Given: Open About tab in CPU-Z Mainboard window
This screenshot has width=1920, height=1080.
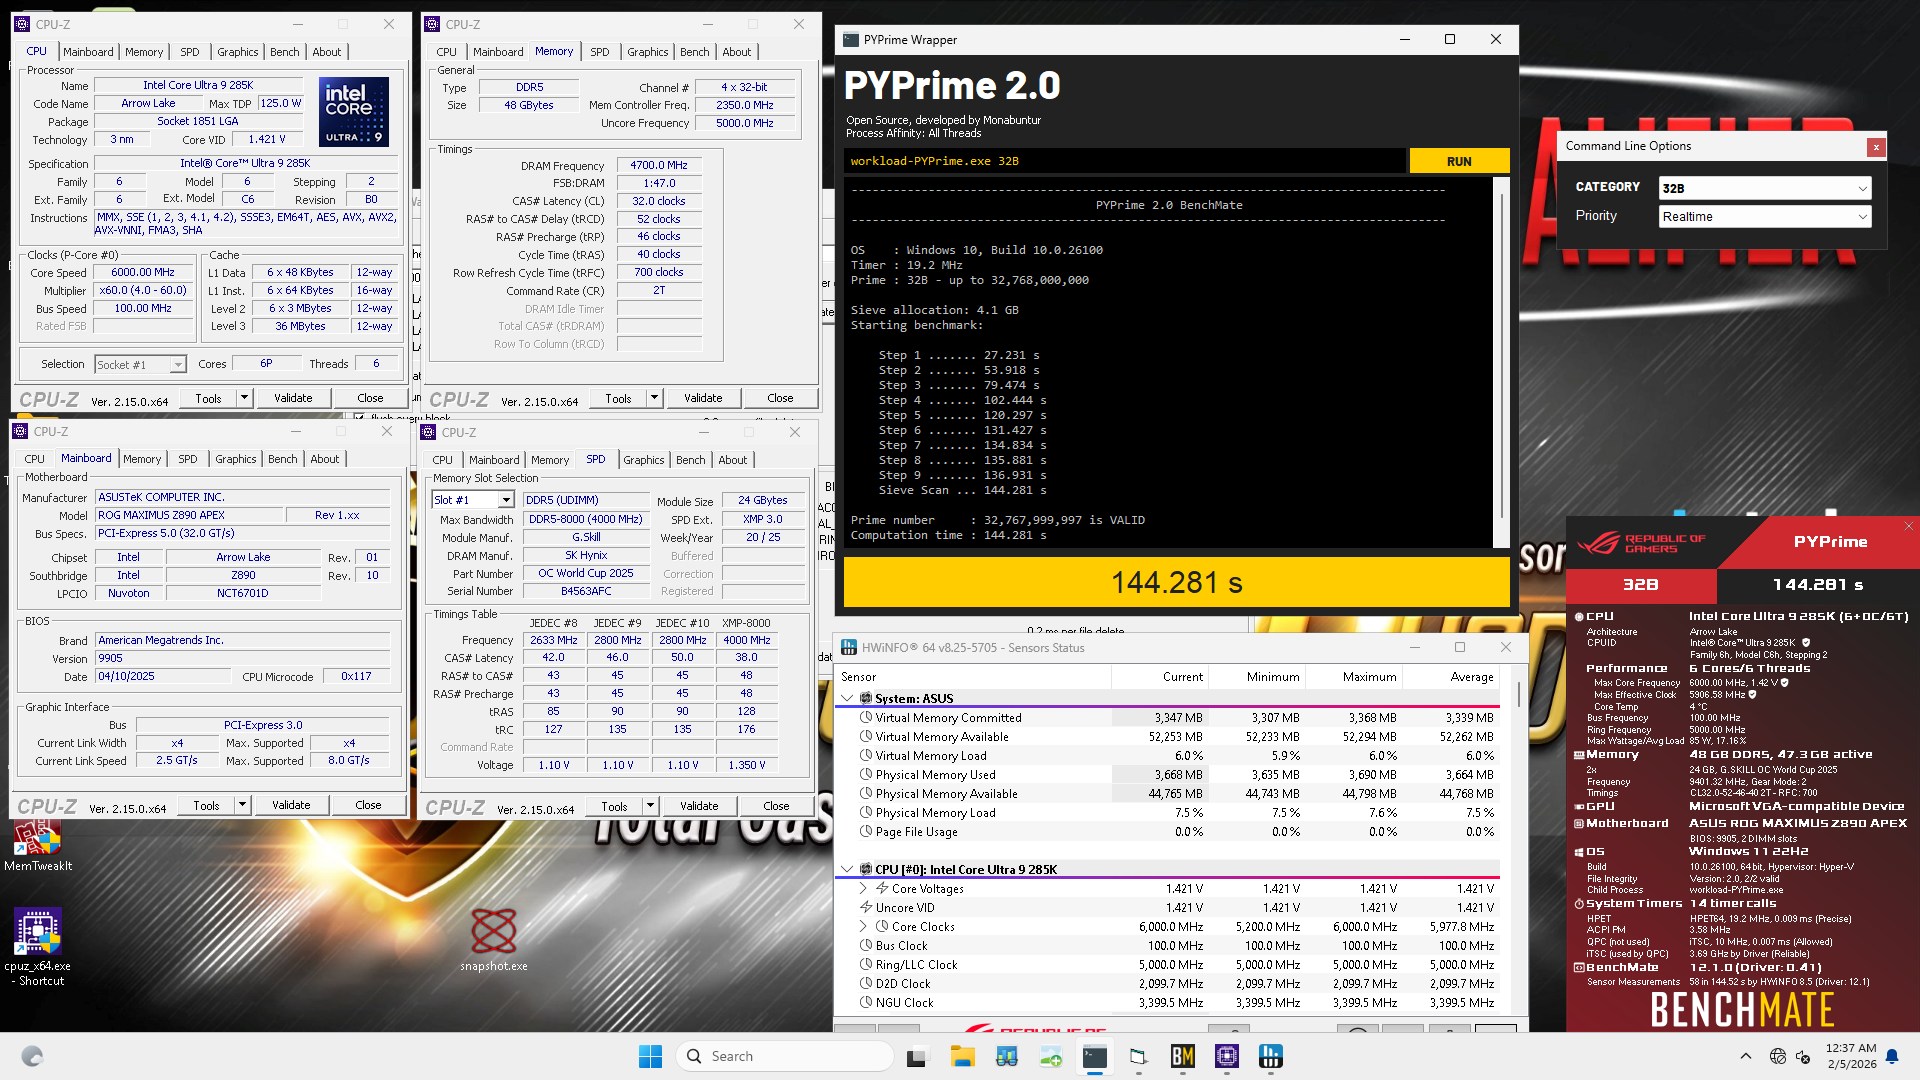Looking at the screenshot, I should click(325, 459).
